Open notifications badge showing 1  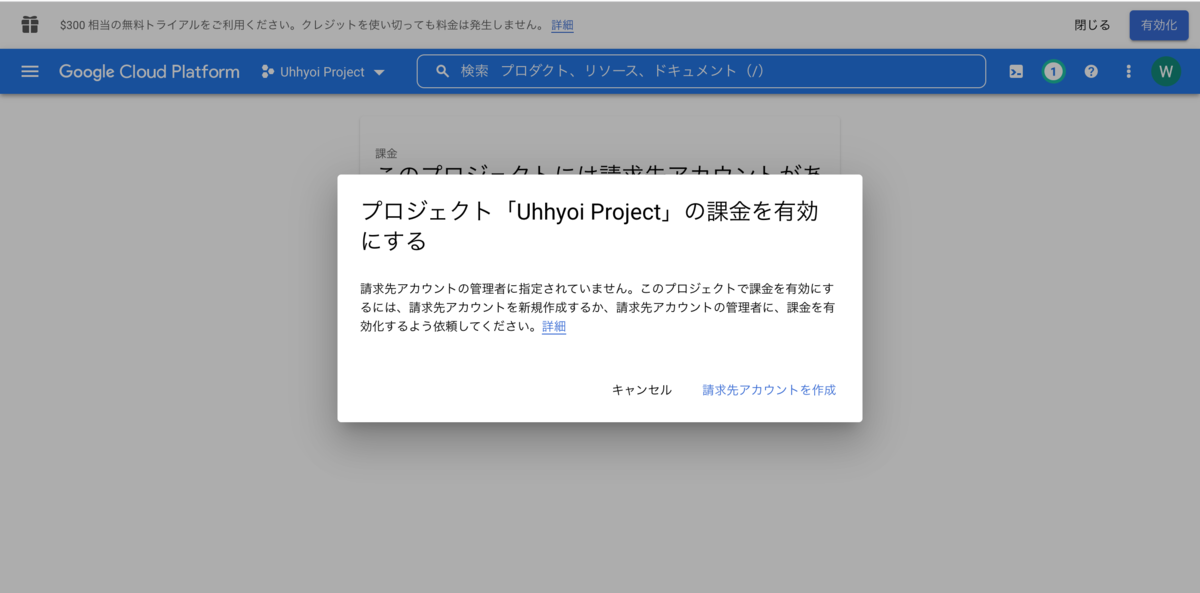tap(1053, 72)
